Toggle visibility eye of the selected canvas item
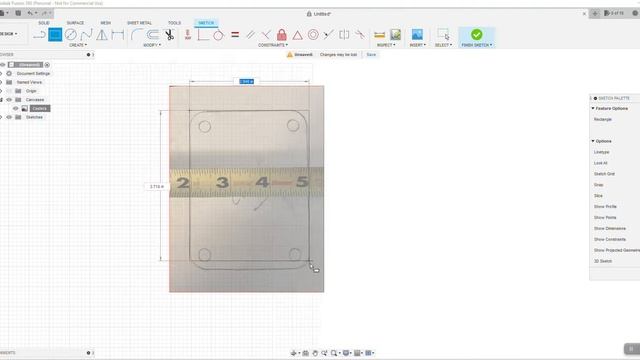640x360 pixels. 16,109
